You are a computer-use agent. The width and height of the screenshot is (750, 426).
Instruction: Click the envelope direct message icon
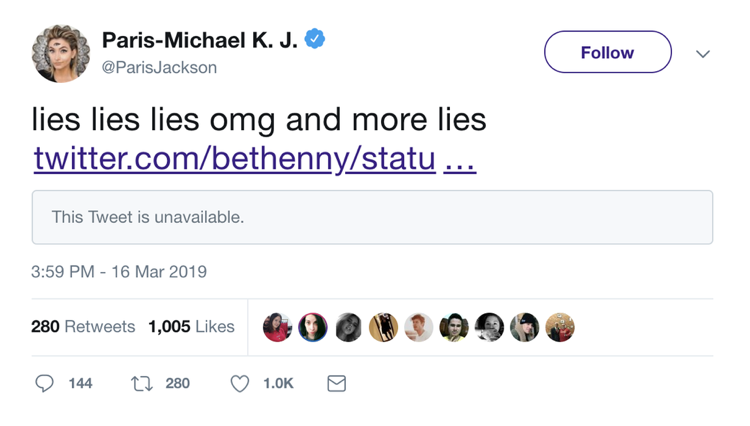[x=337, y=383]
